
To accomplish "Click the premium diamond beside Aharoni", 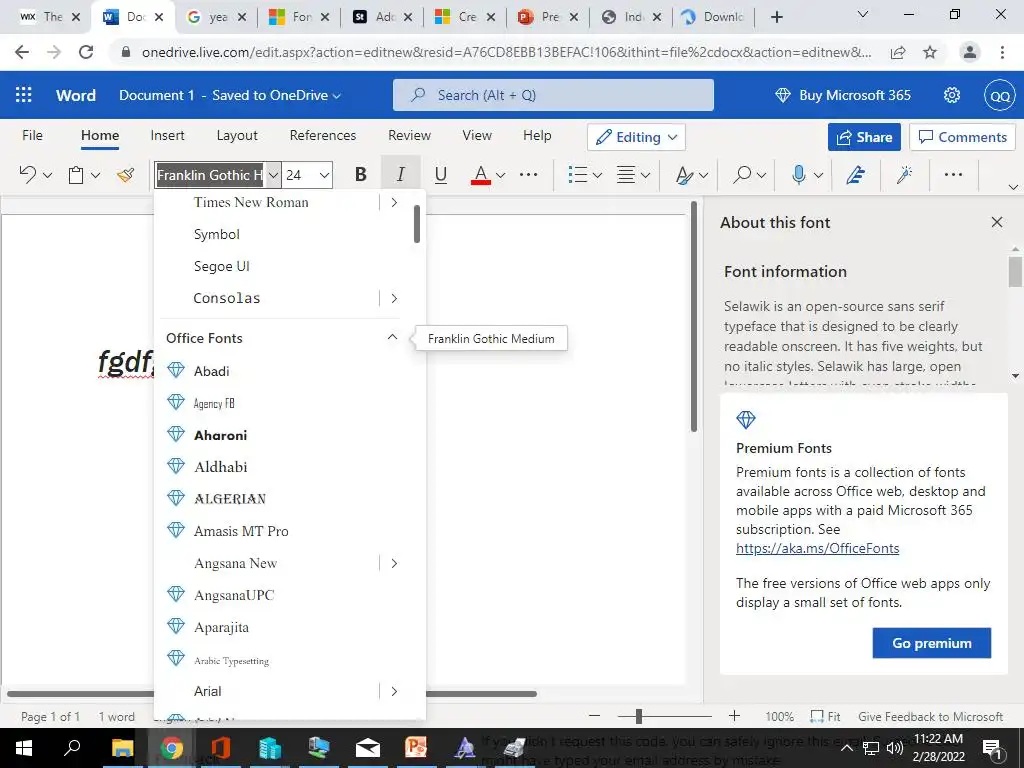I will [176, 434].
